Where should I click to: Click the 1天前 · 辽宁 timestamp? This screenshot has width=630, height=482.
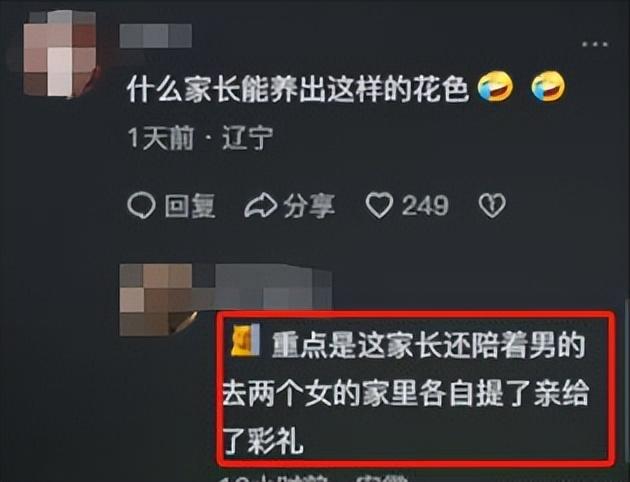click(x=200, y=138)
